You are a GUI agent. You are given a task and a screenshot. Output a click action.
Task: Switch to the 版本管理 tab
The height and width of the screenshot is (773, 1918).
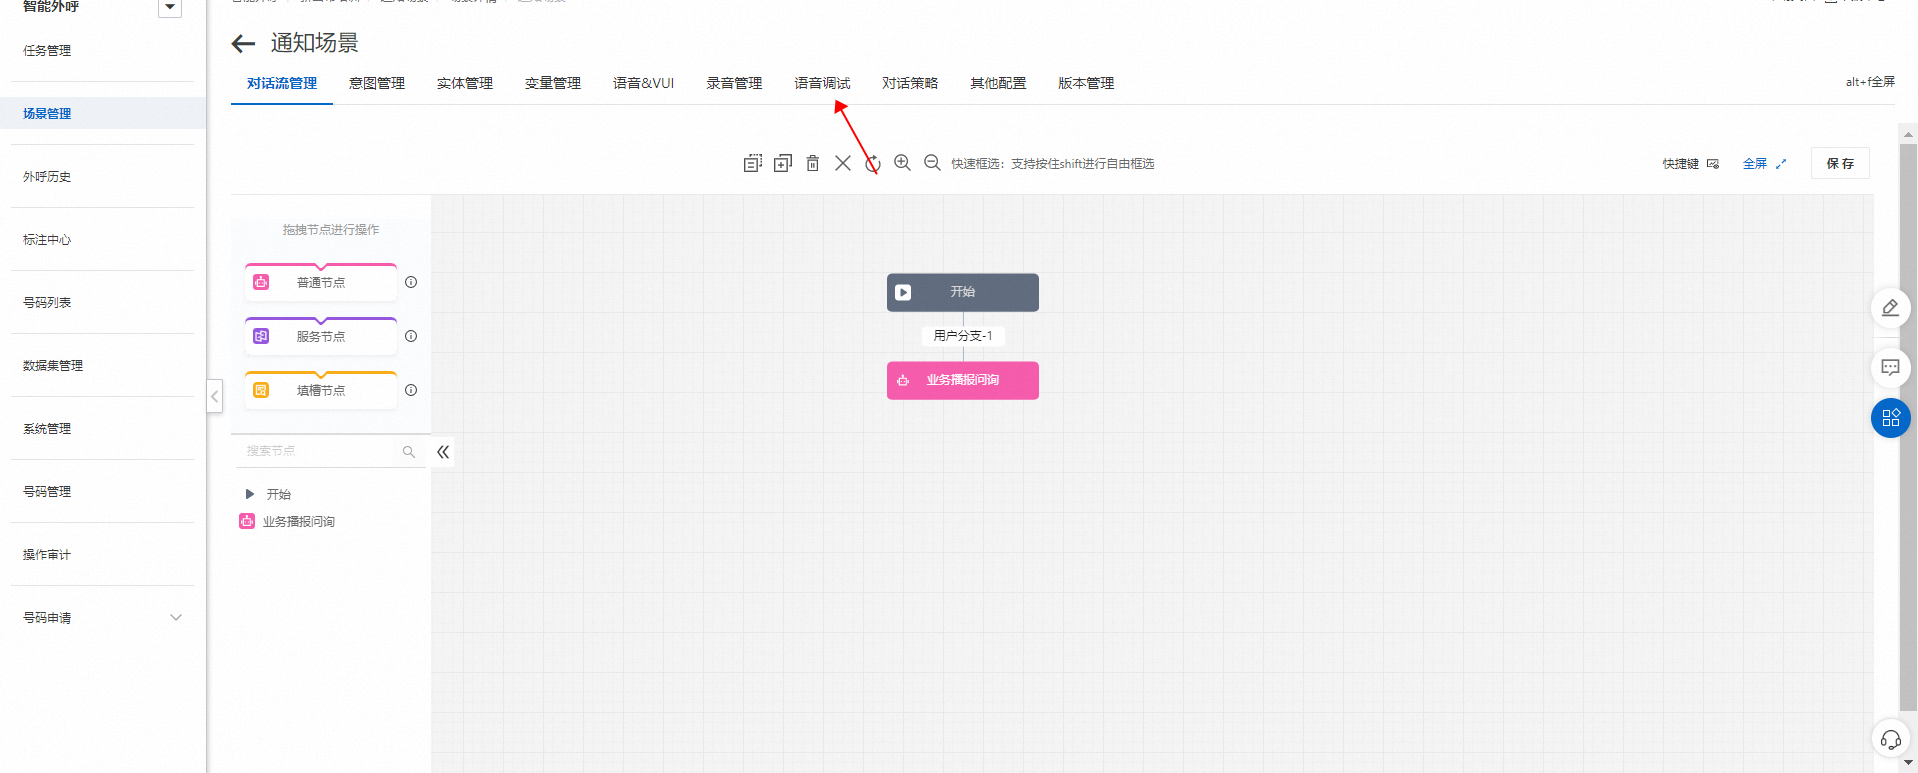[1086, 83]
